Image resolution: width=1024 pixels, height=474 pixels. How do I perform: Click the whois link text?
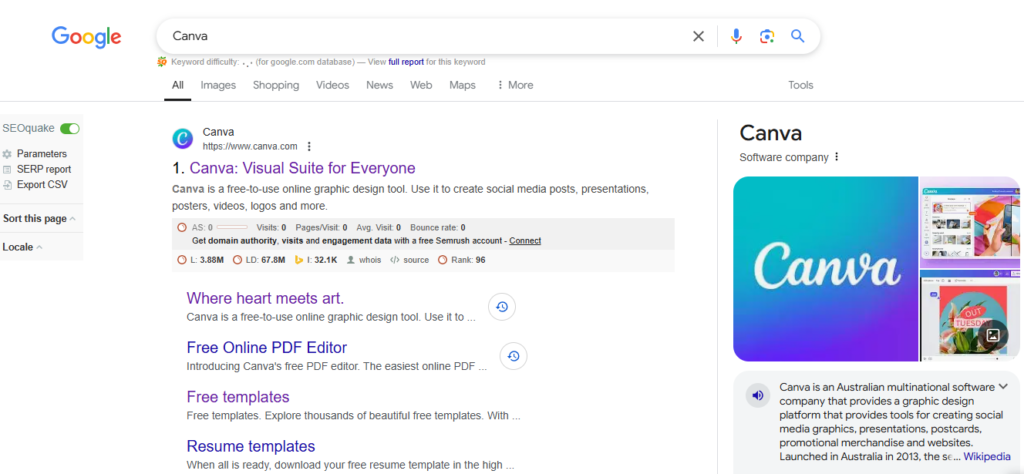(x=370, y=260)
